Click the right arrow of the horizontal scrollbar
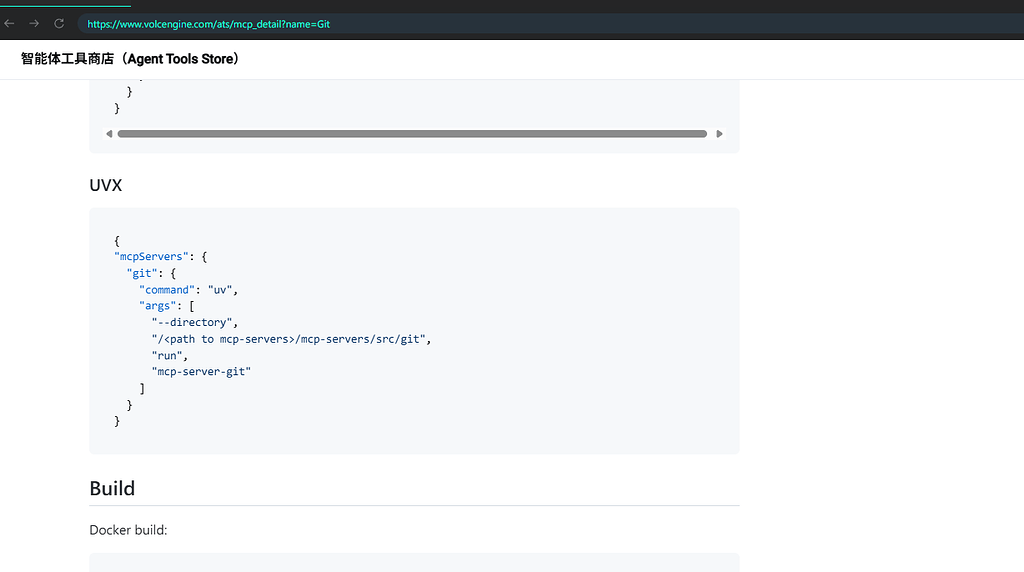 [x=719, y=134]
